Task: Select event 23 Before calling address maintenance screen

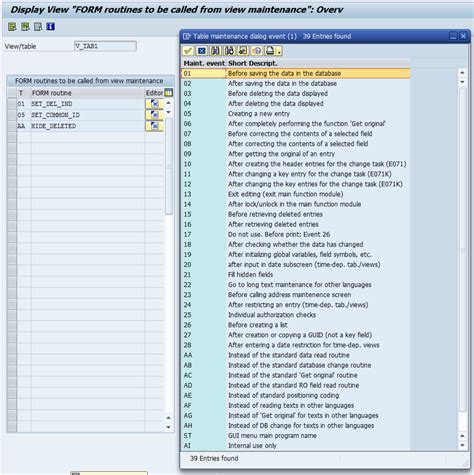Action: point(296,295)
